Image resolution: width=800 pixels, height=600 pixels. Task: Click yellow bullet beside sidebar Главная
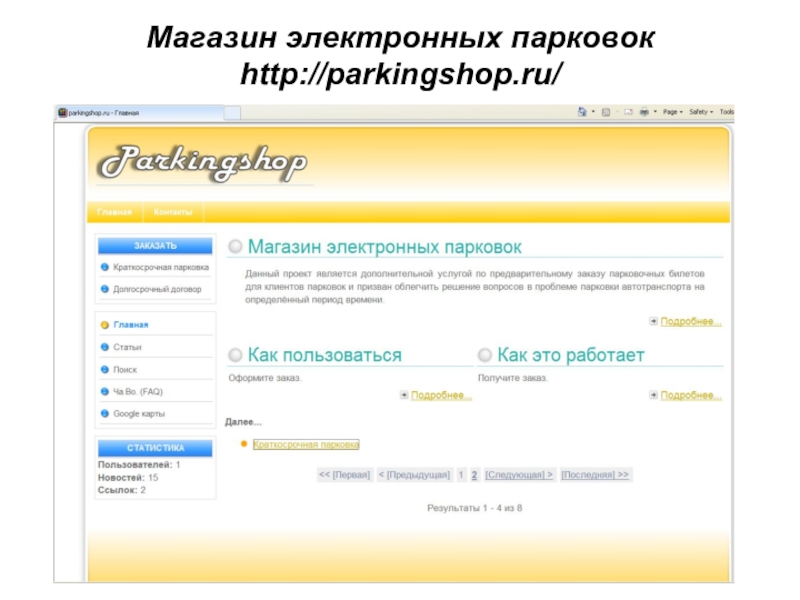click(105, 325)
